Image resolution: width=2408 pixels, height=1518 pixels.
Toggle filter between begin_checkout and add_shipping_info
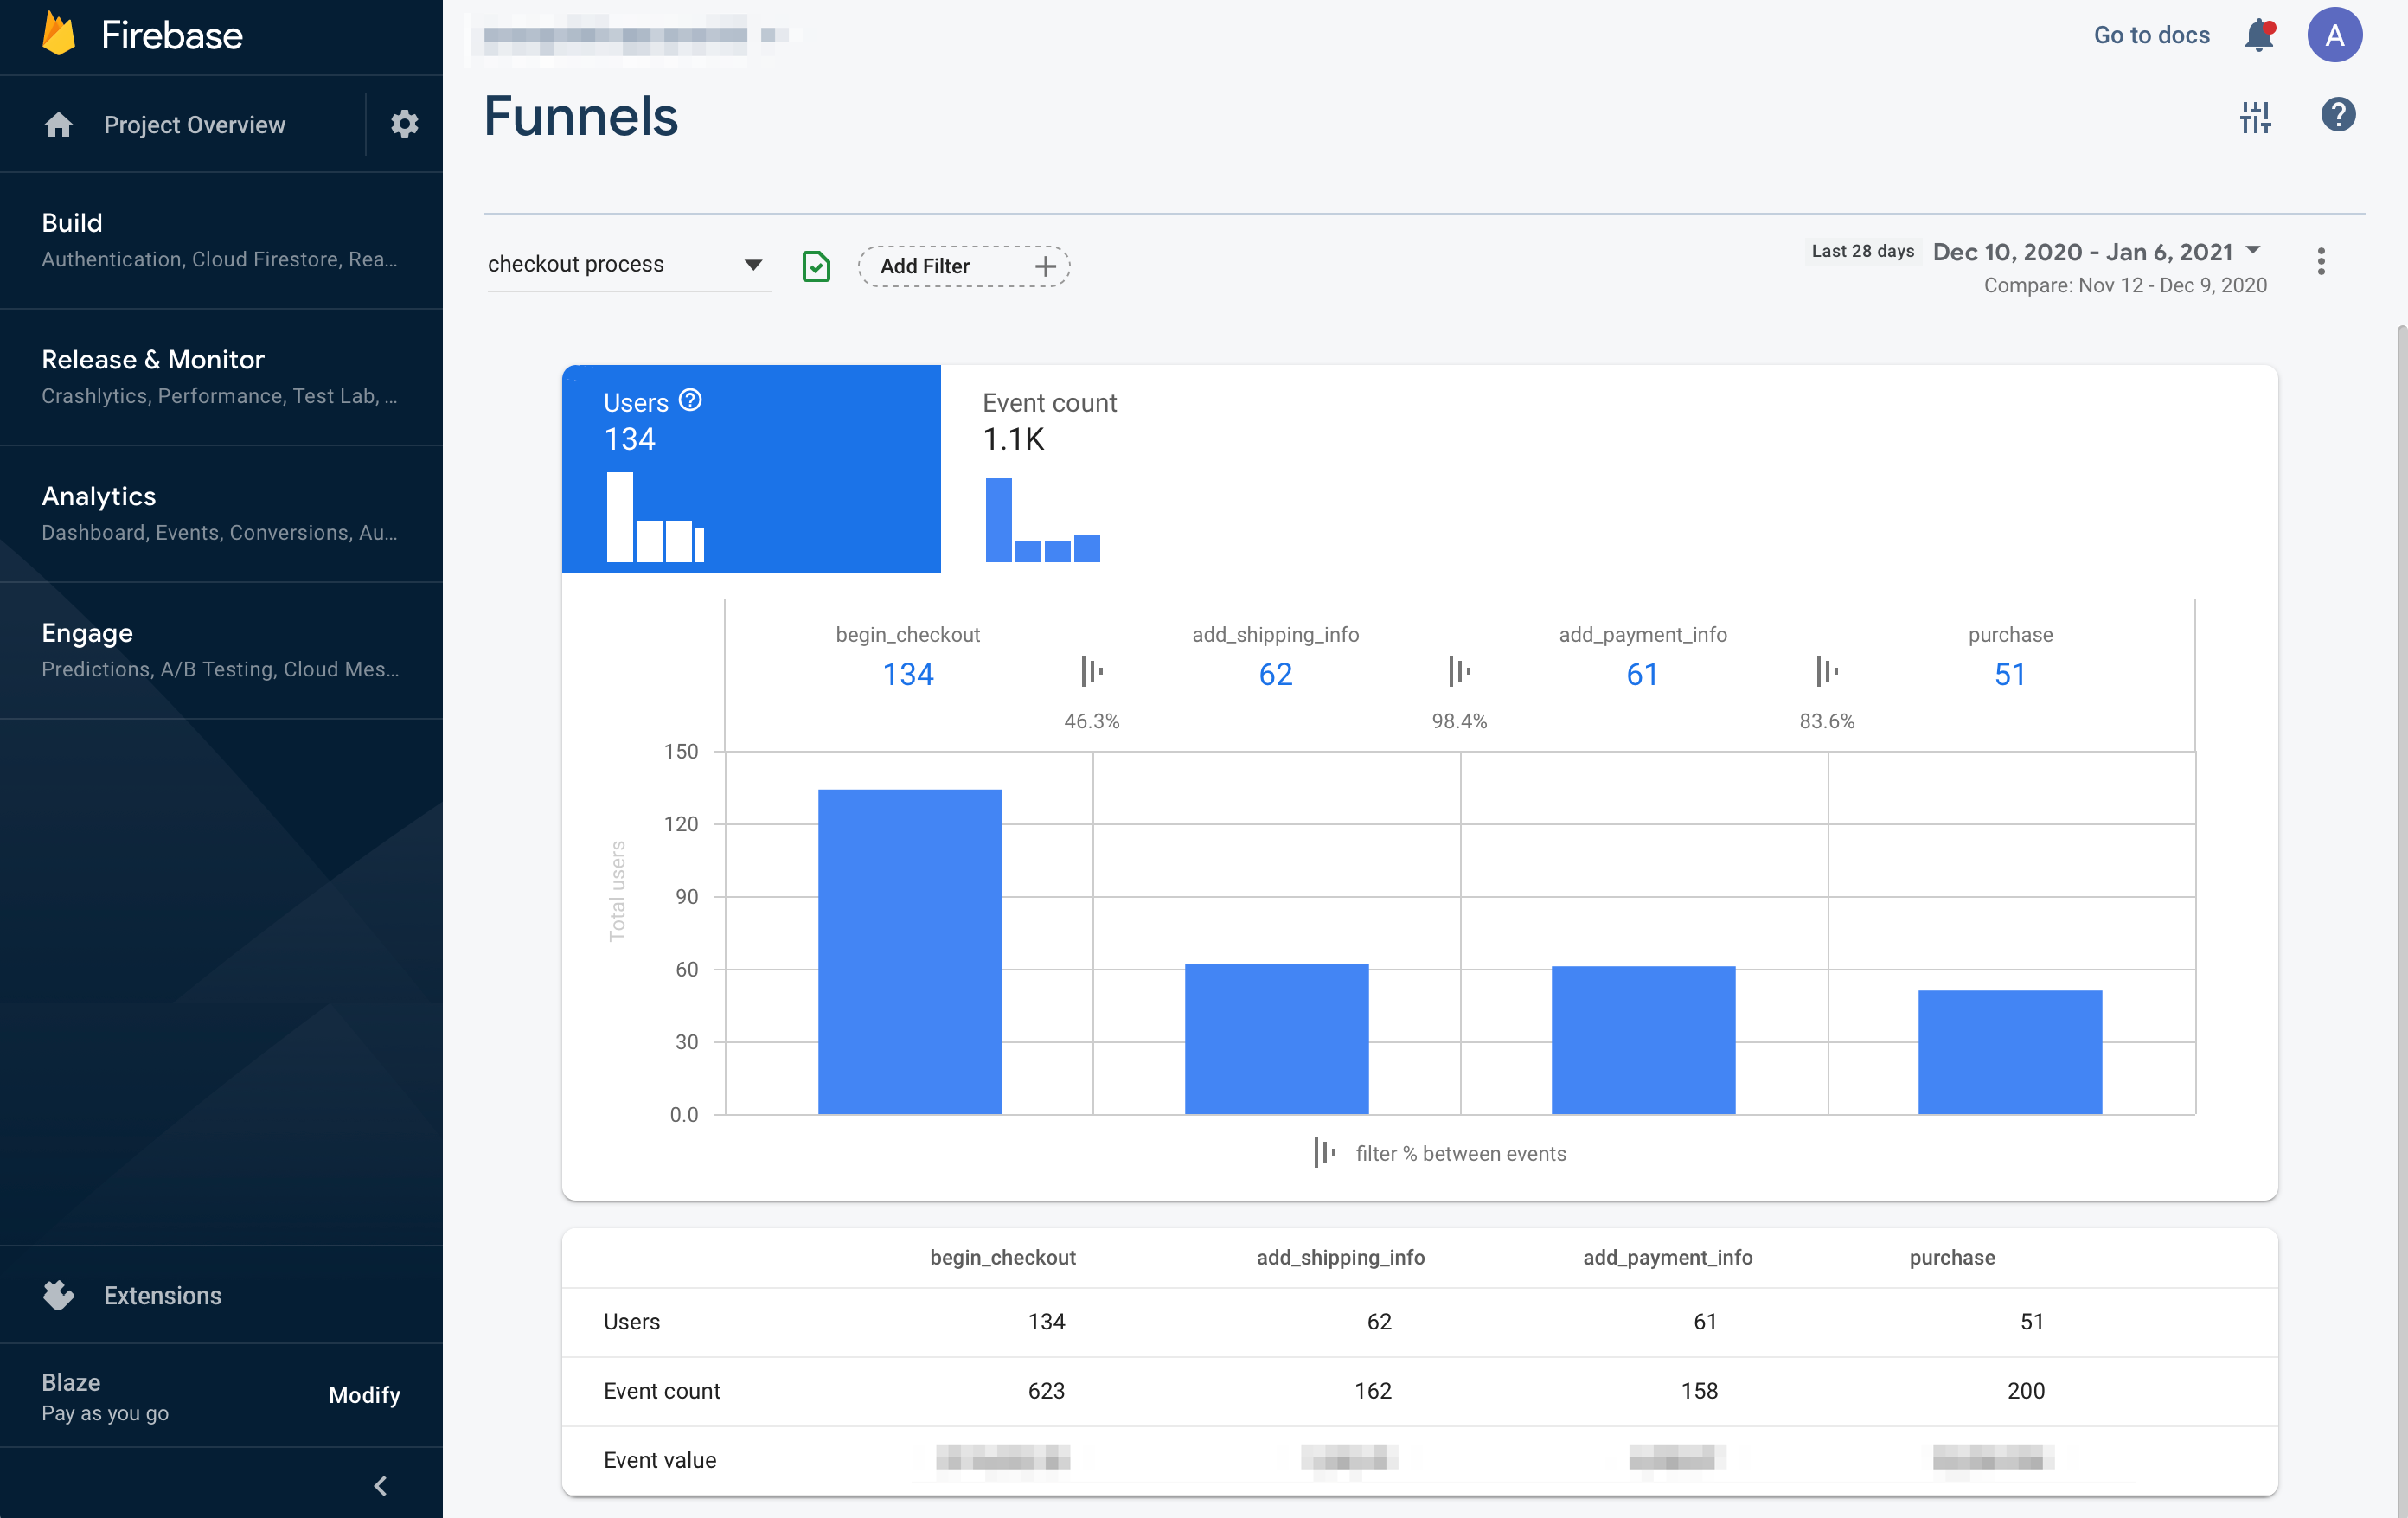tap(1091, 671)
